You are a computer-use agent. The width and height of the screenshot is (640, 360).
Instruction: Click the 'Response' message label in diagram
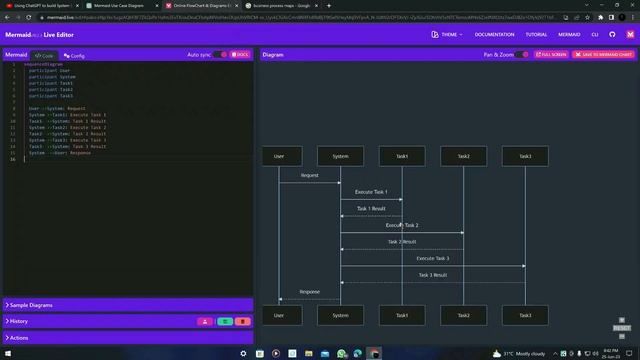pos(310,292)
